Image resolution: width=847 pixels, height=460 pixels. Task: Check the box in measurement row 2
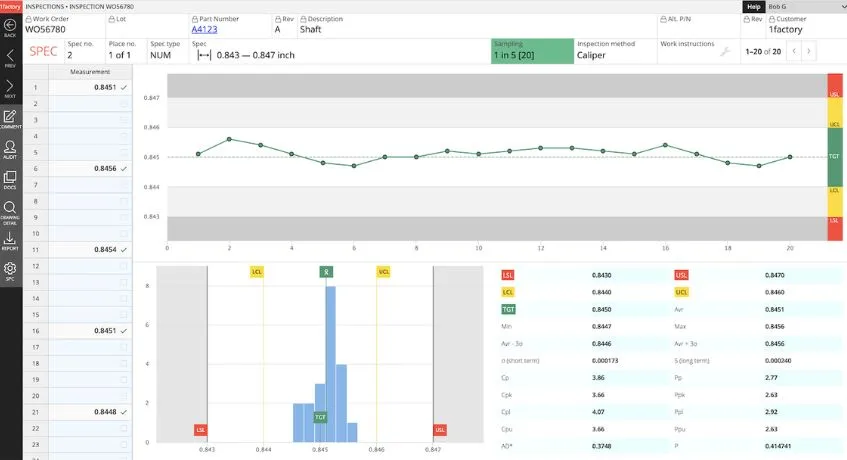[124, 104]
